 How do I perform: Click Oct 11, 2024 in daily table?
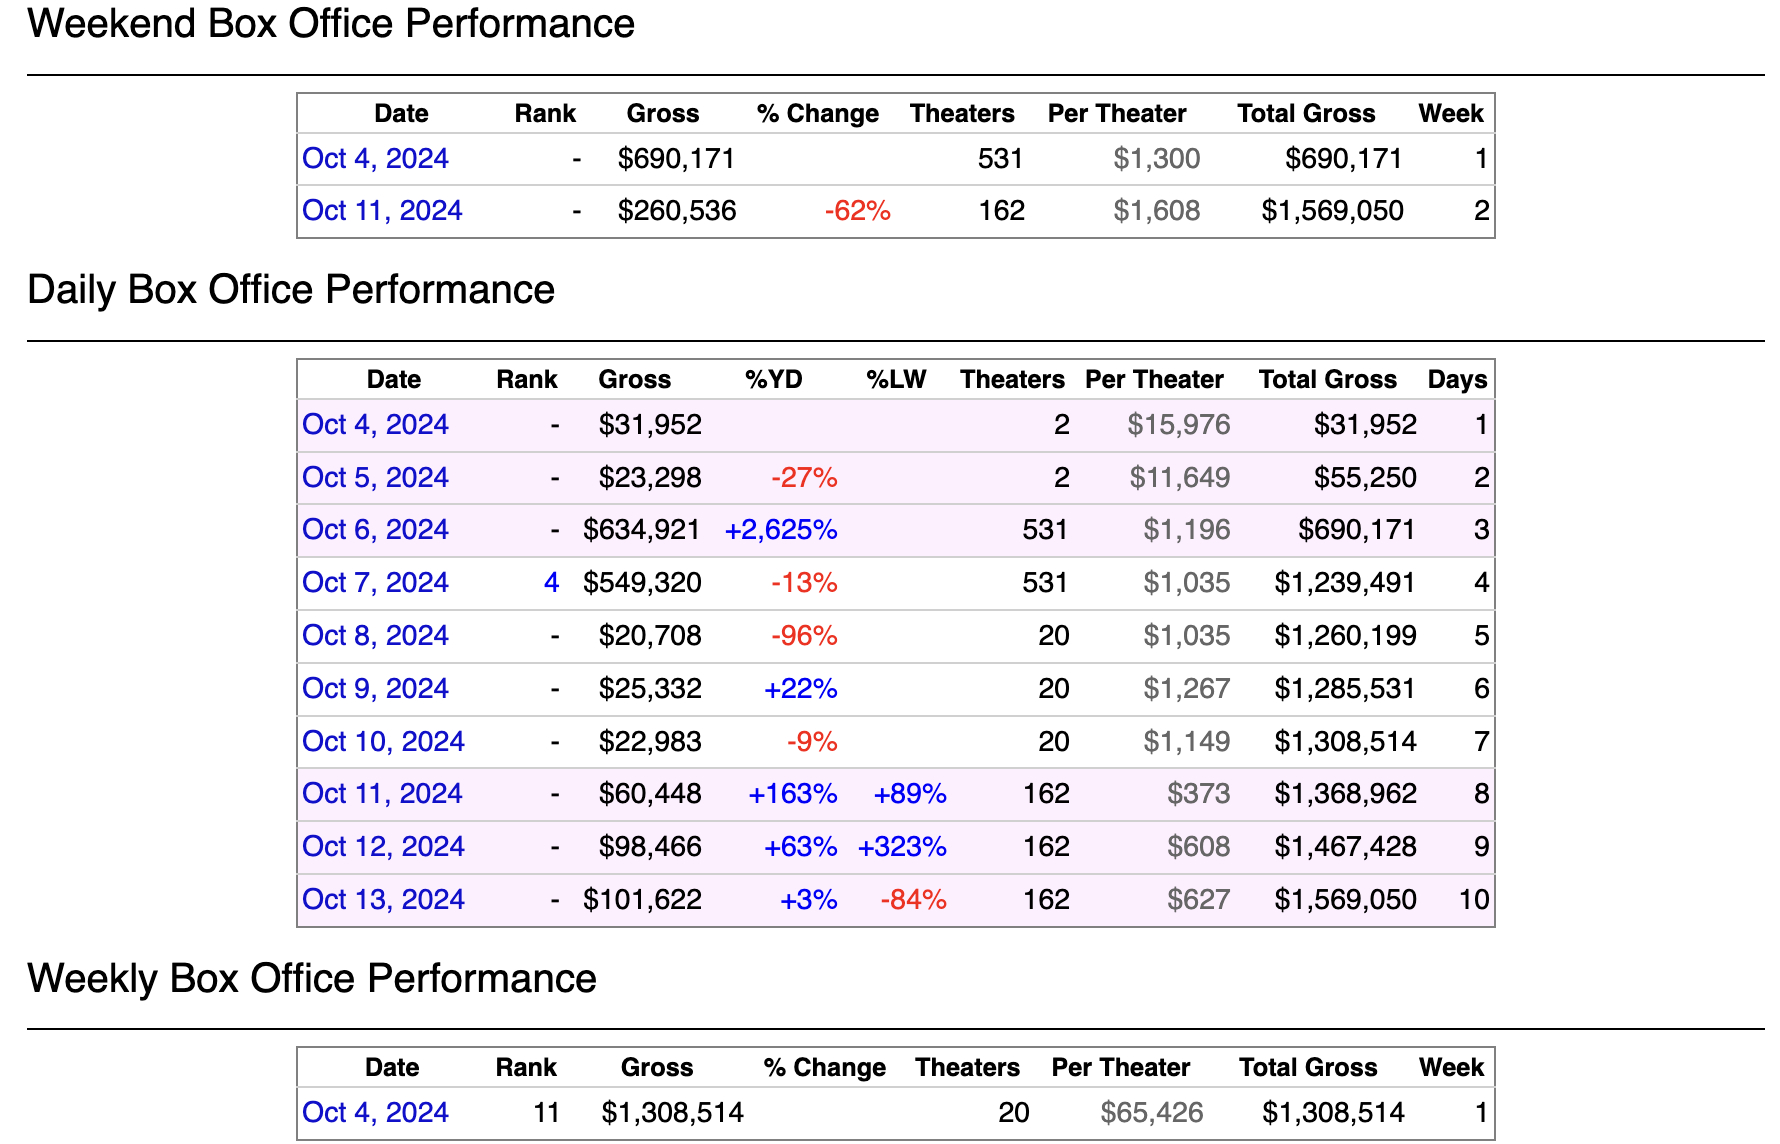(x=382, y=794)
